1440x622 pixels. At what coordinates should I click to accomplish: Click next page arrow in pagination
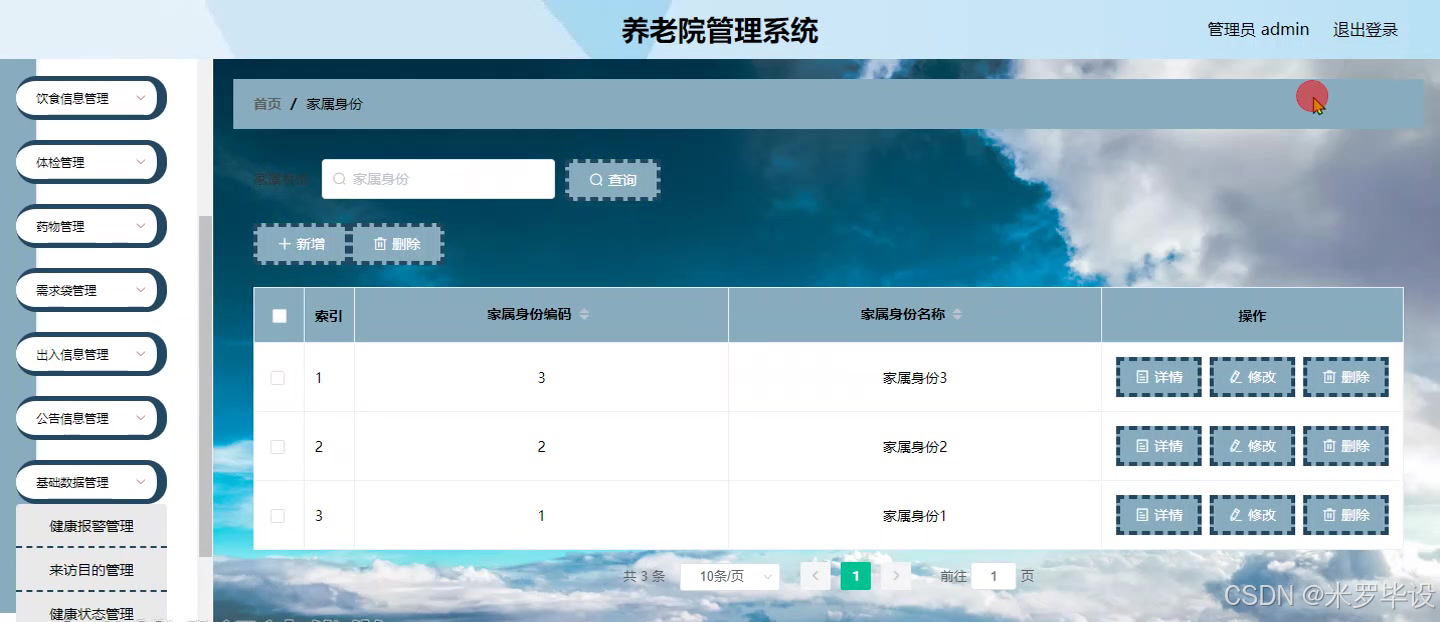[x=896, y=576]
